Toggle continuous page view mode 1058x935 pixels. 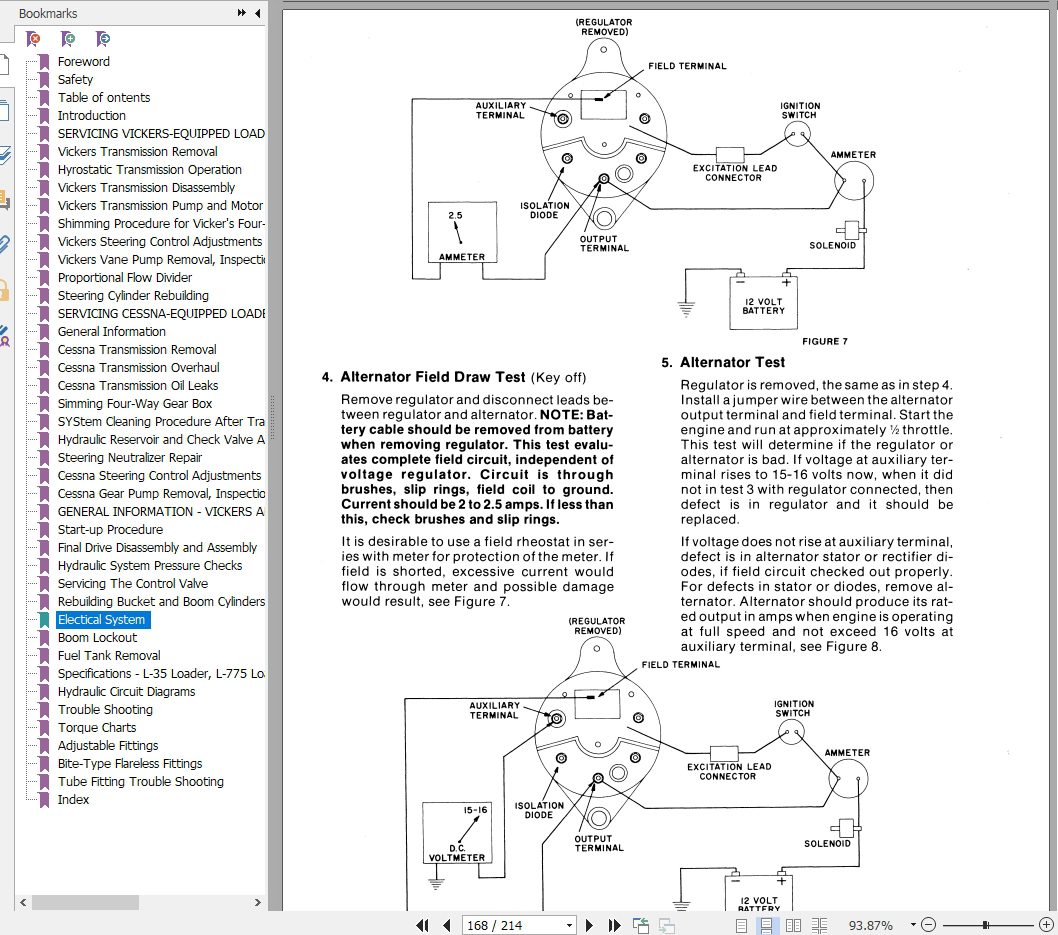click(767, 926)
